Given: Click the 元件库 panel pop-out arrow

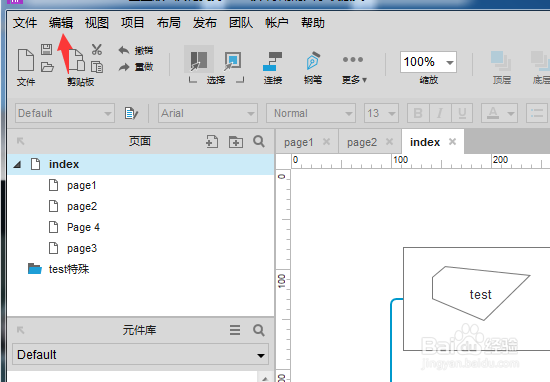Looking at the screenshot, I should pyautogui.click(x=20, y=330).
